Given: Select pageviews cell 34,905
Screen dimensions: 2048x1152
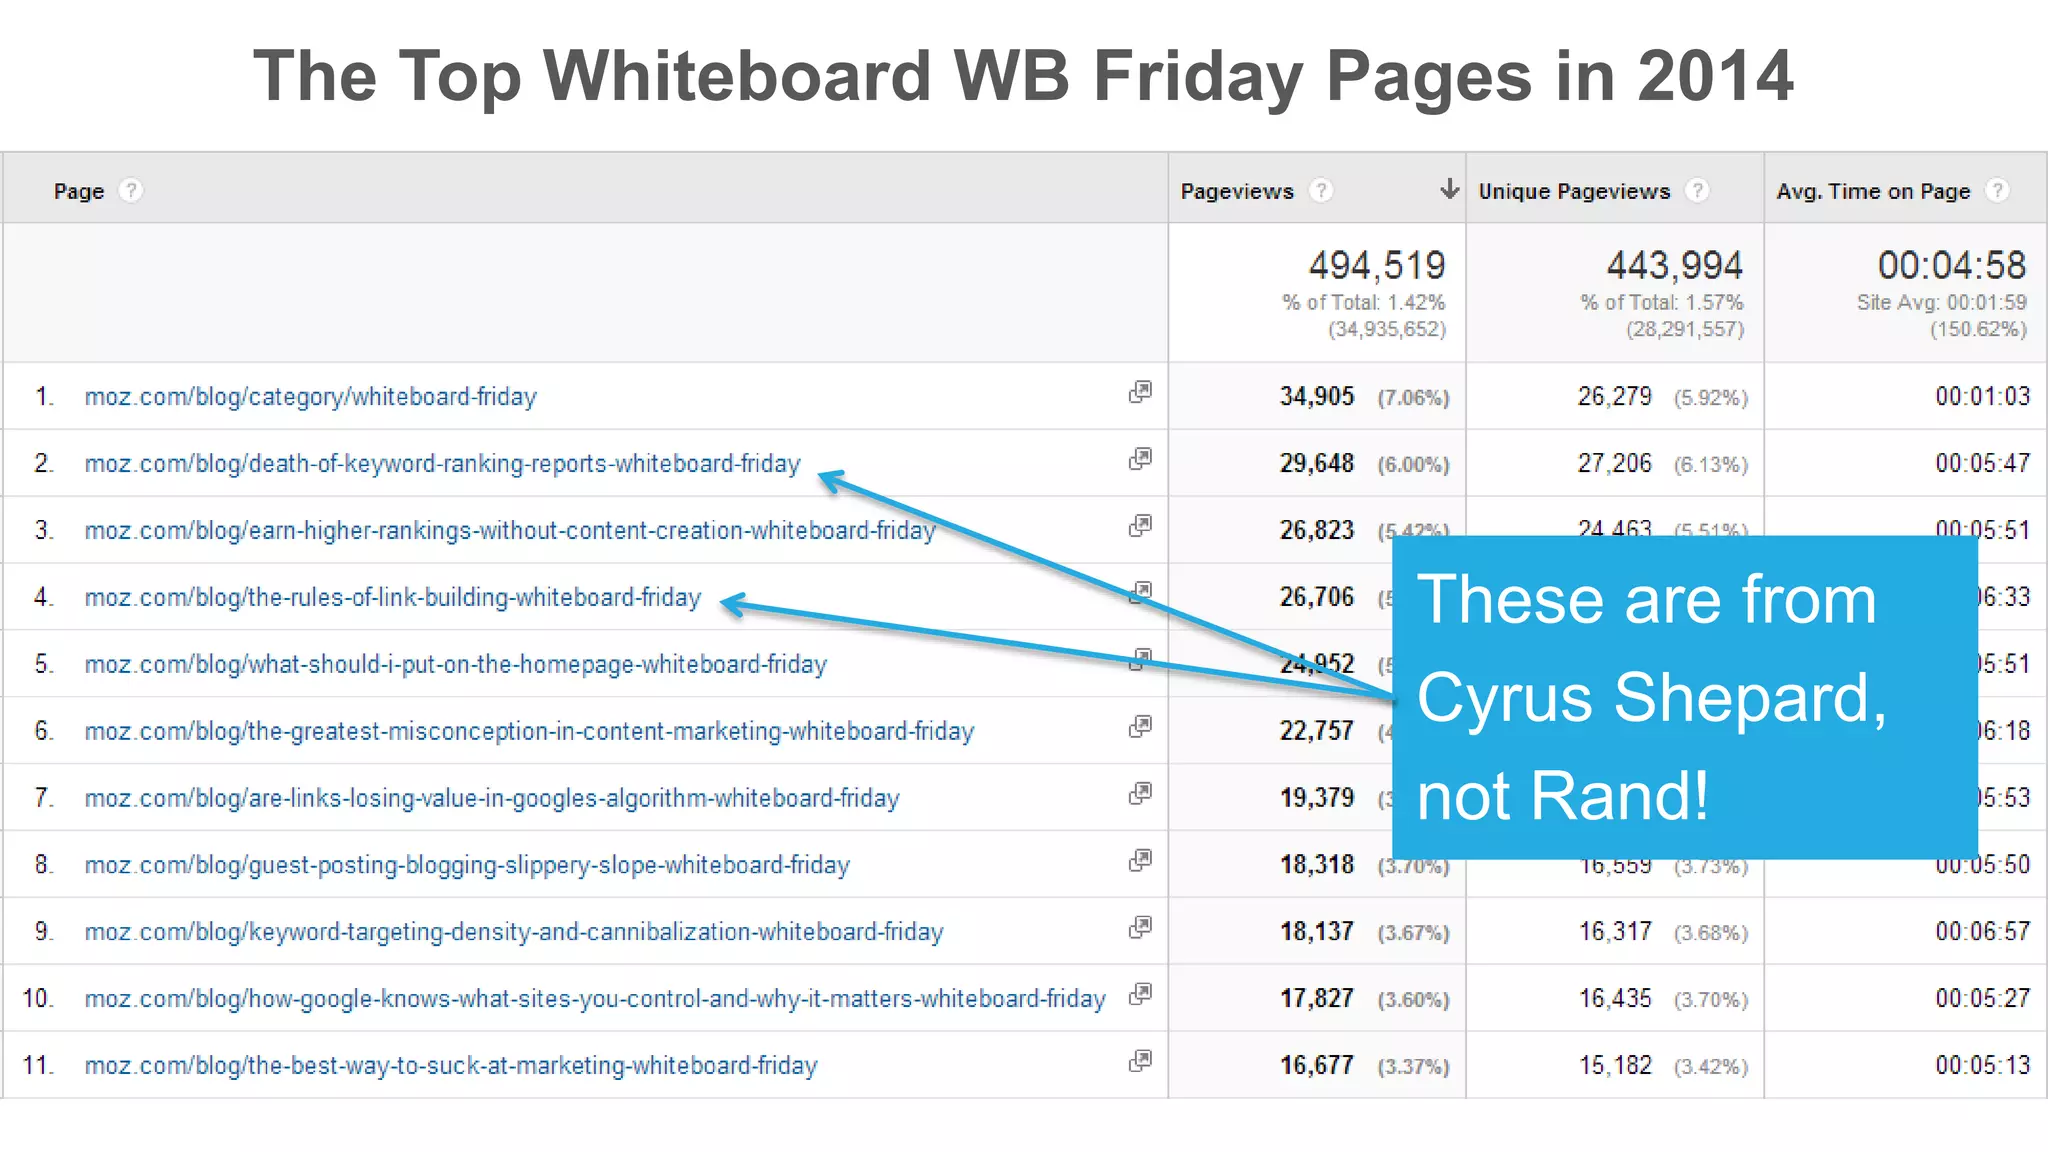Looking at the screenshot, I should click(x=1317, y=397).
